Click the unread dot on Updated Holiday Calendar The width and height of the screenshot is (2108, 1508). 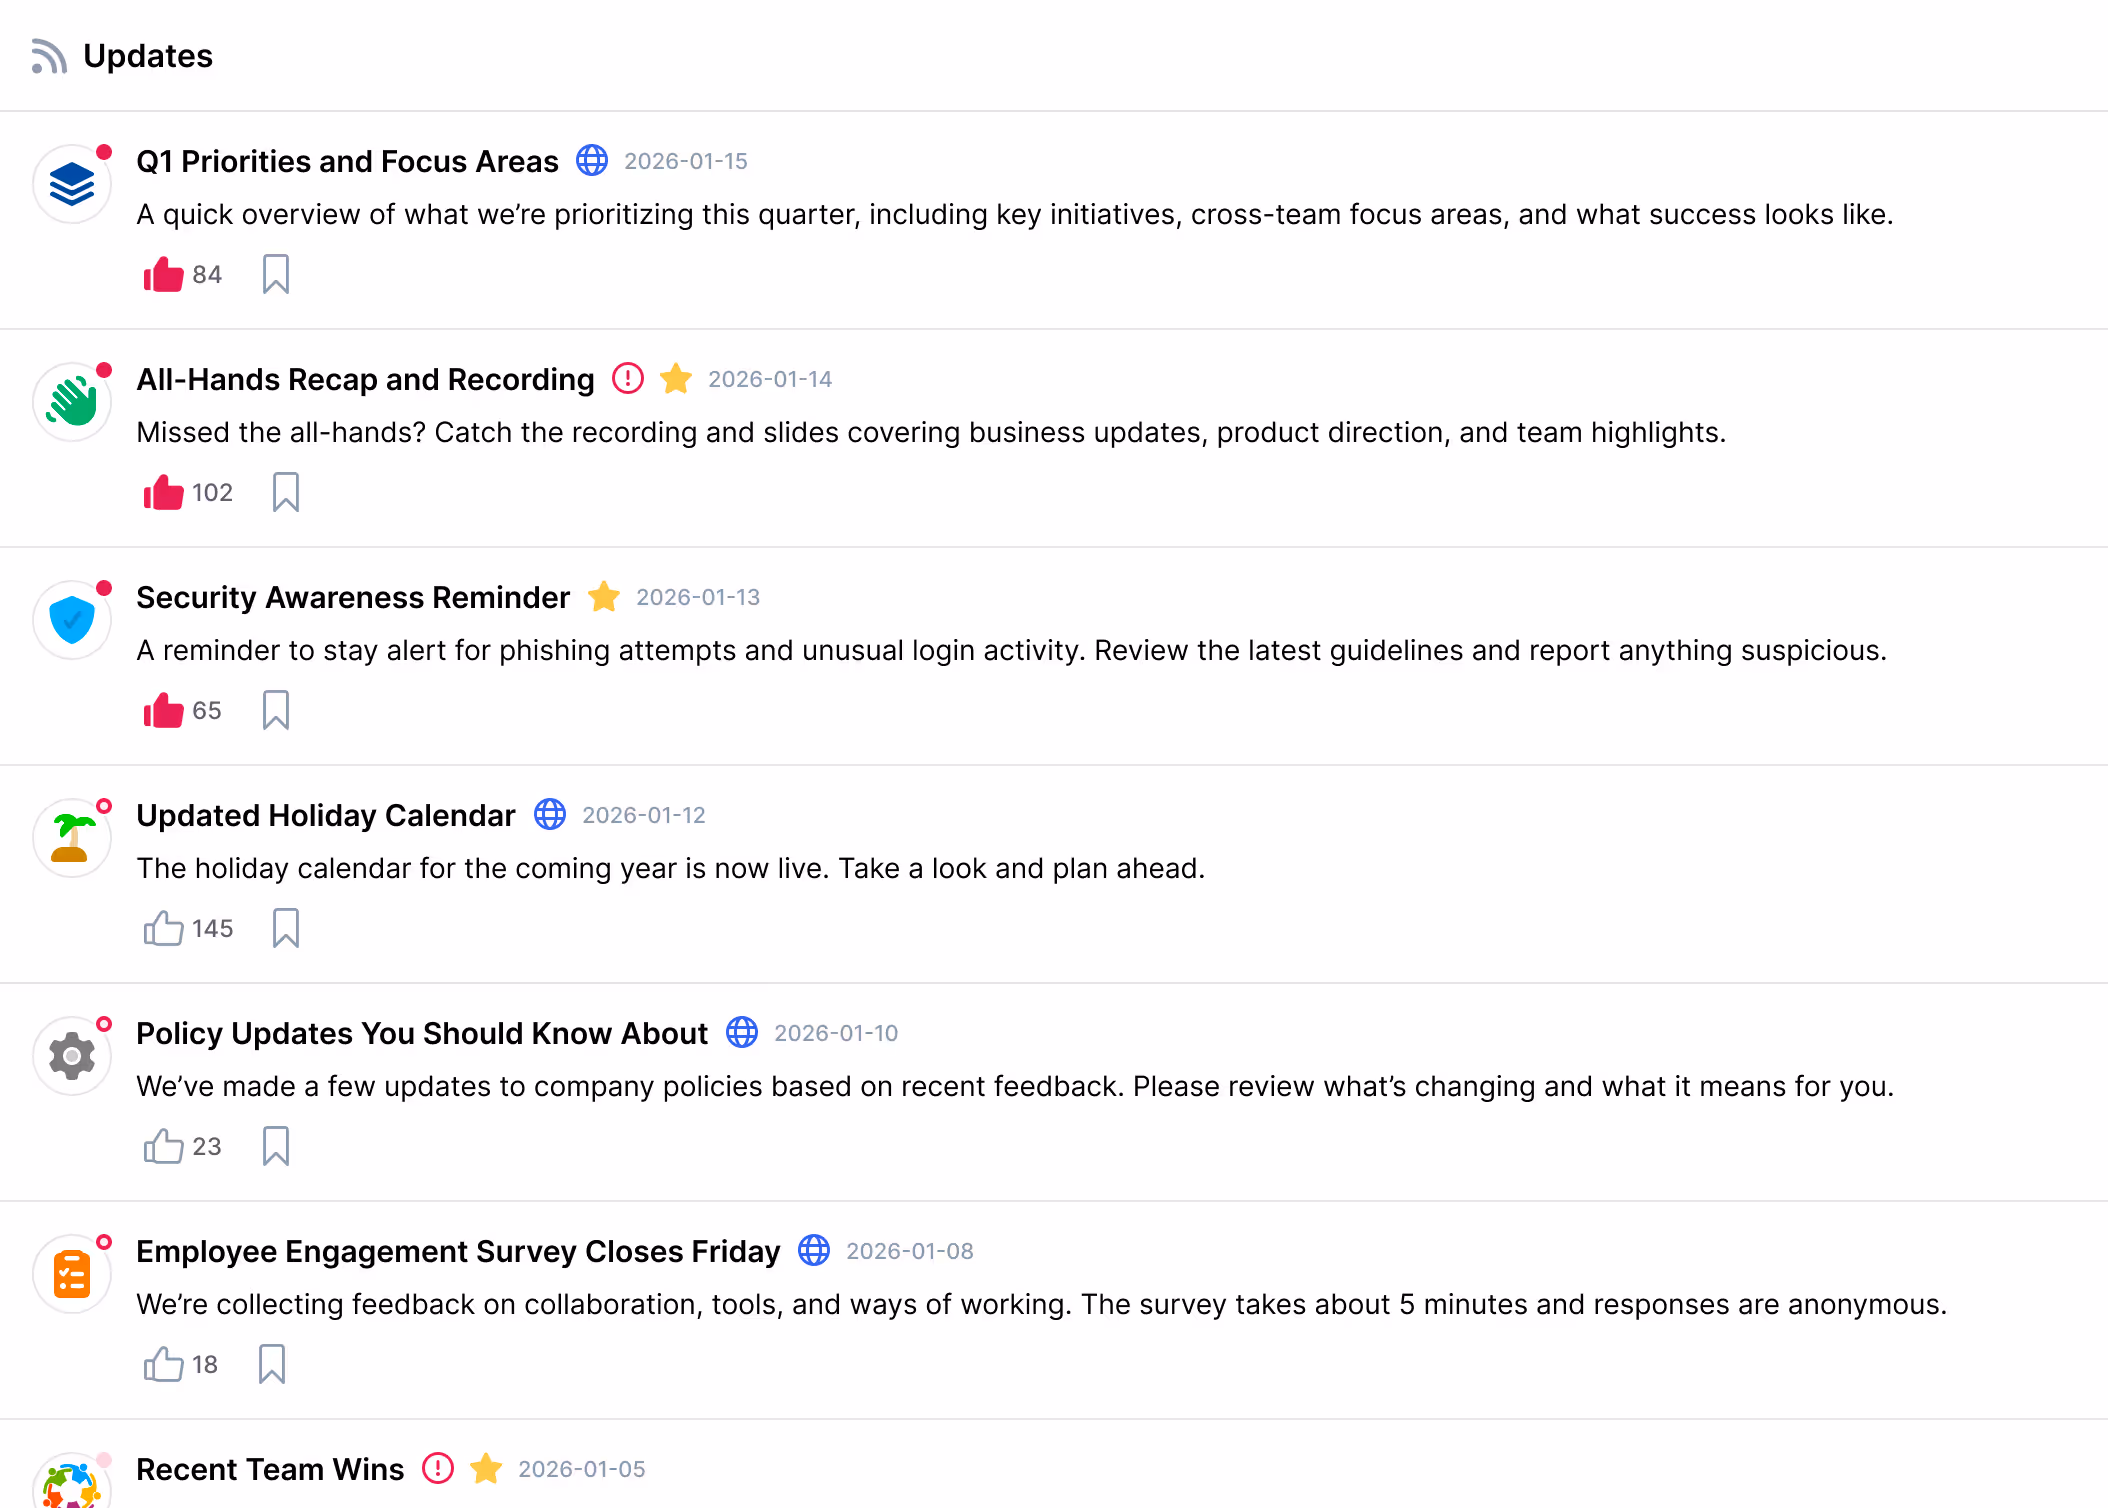point(104,804)
